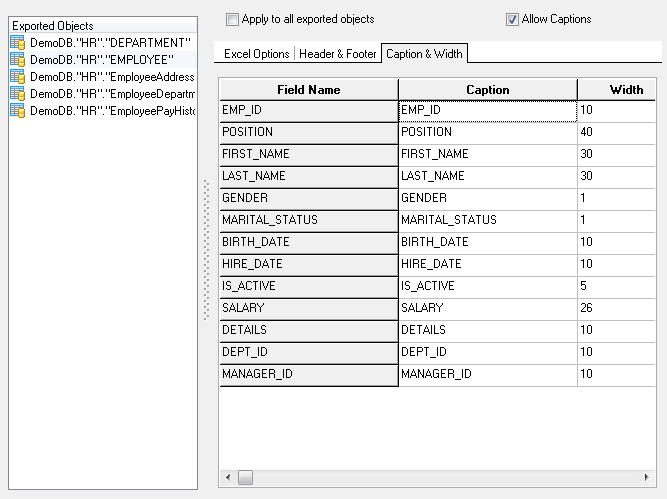Image resolution: width=667 pixels, height=499 pixels.
Task: Click the EmployeePayHistory table icon
Action: coord(17,110)
